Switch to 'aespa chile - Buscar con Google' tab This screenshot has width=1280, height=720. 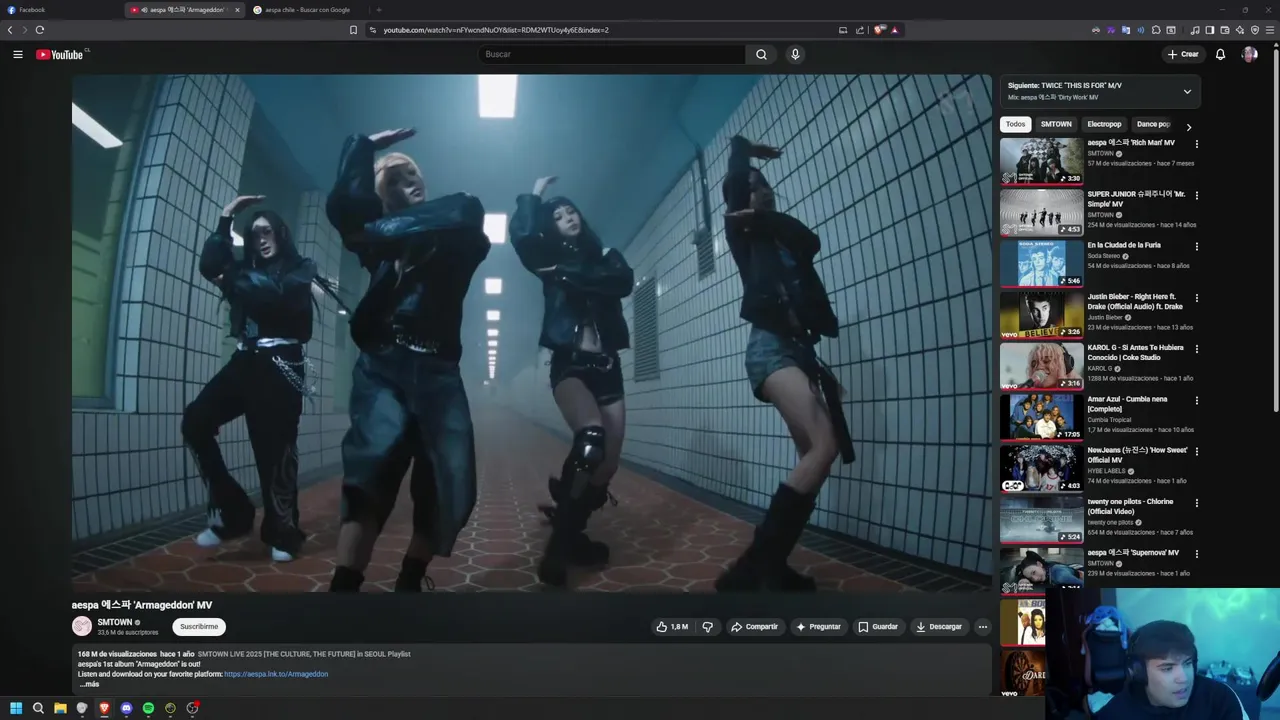307,10
